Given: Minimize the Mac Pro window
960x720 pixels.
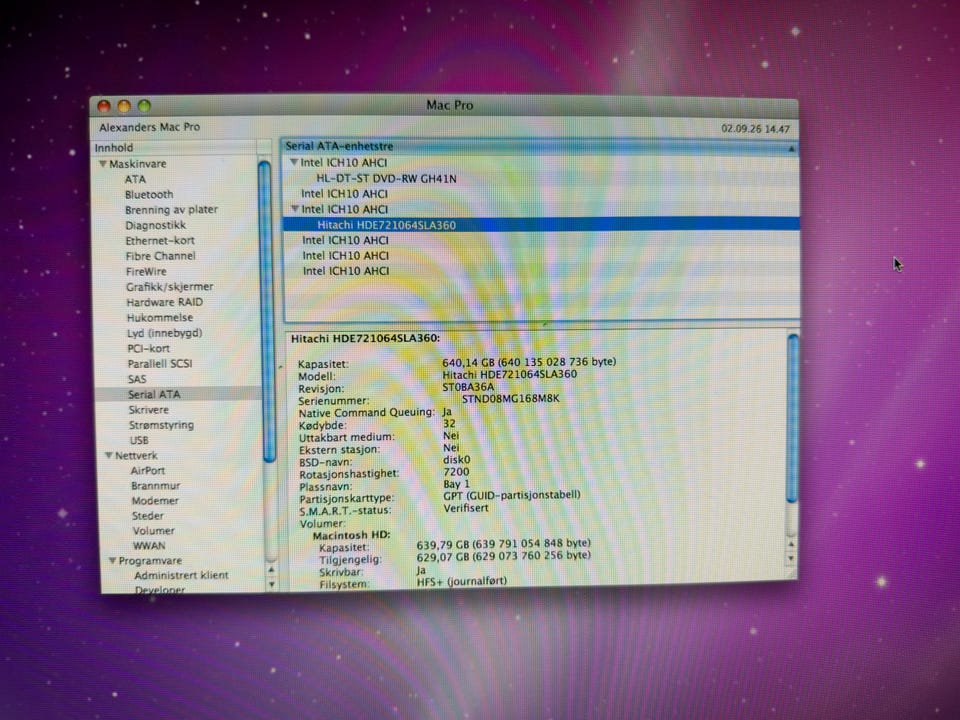Looking at the screenshot, I should click(x=124, y=107).
